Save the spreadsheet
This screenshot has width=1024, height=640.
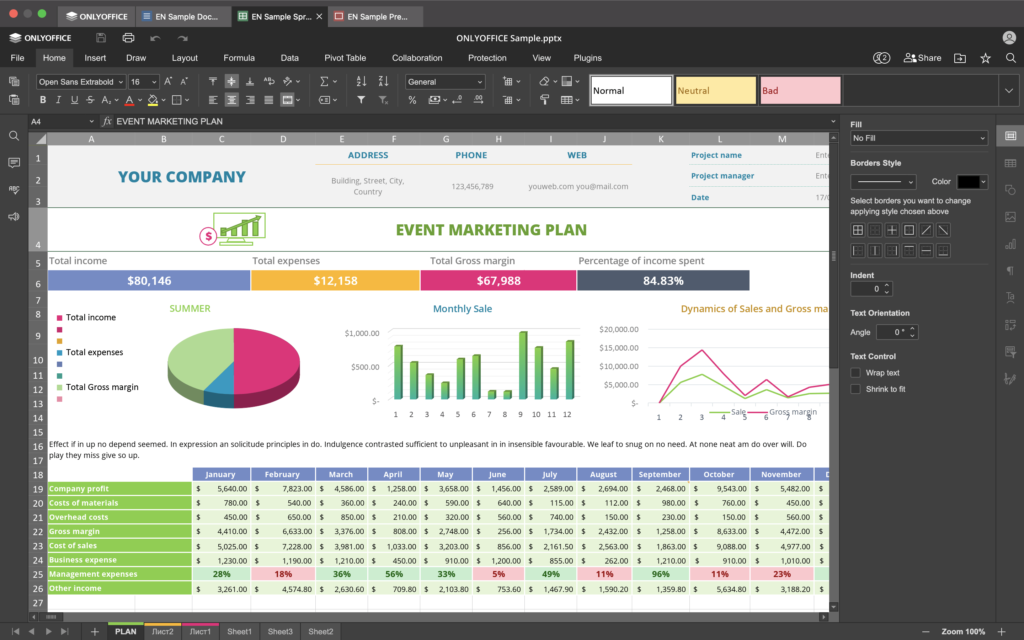101,38
